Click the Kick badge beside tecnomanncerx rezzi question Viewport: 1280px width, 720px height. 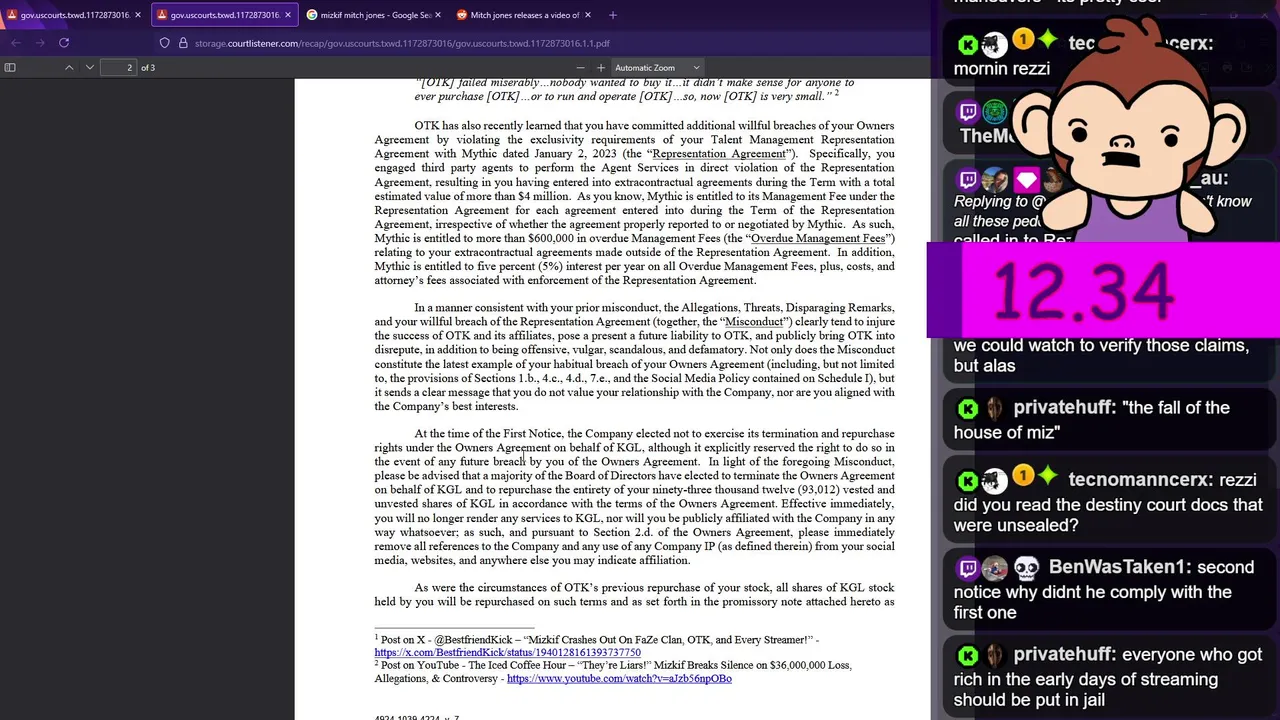pyautogui.click(x=967, y=481)
